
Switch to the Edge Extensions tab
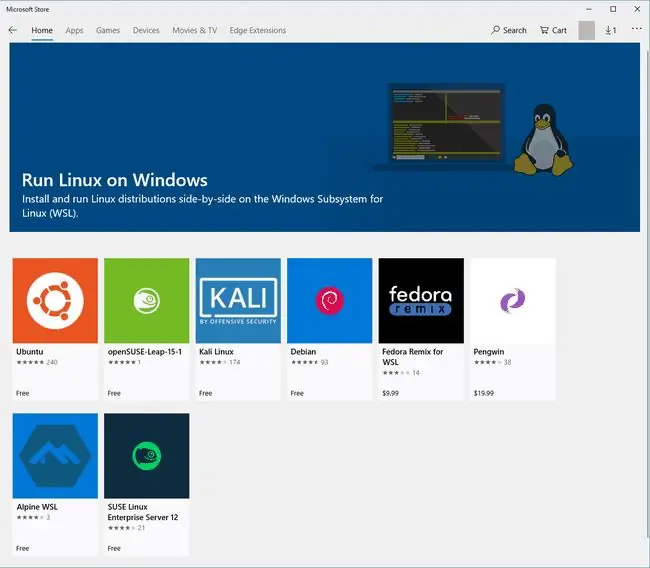click(257, 30)
